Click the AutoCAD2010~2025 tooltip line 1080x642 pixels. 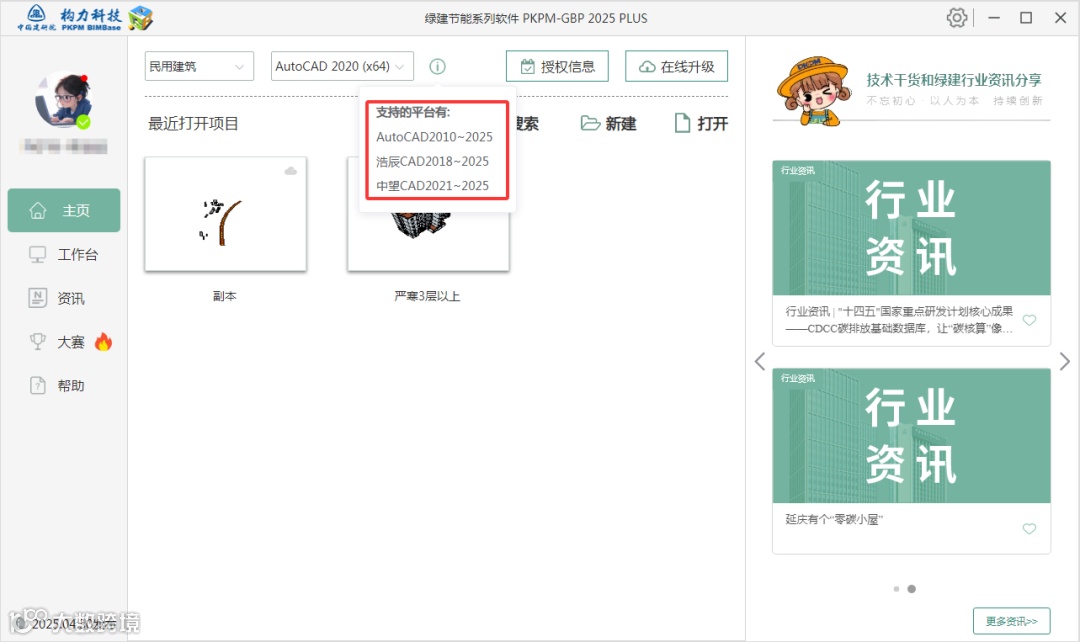pos(434,136)
